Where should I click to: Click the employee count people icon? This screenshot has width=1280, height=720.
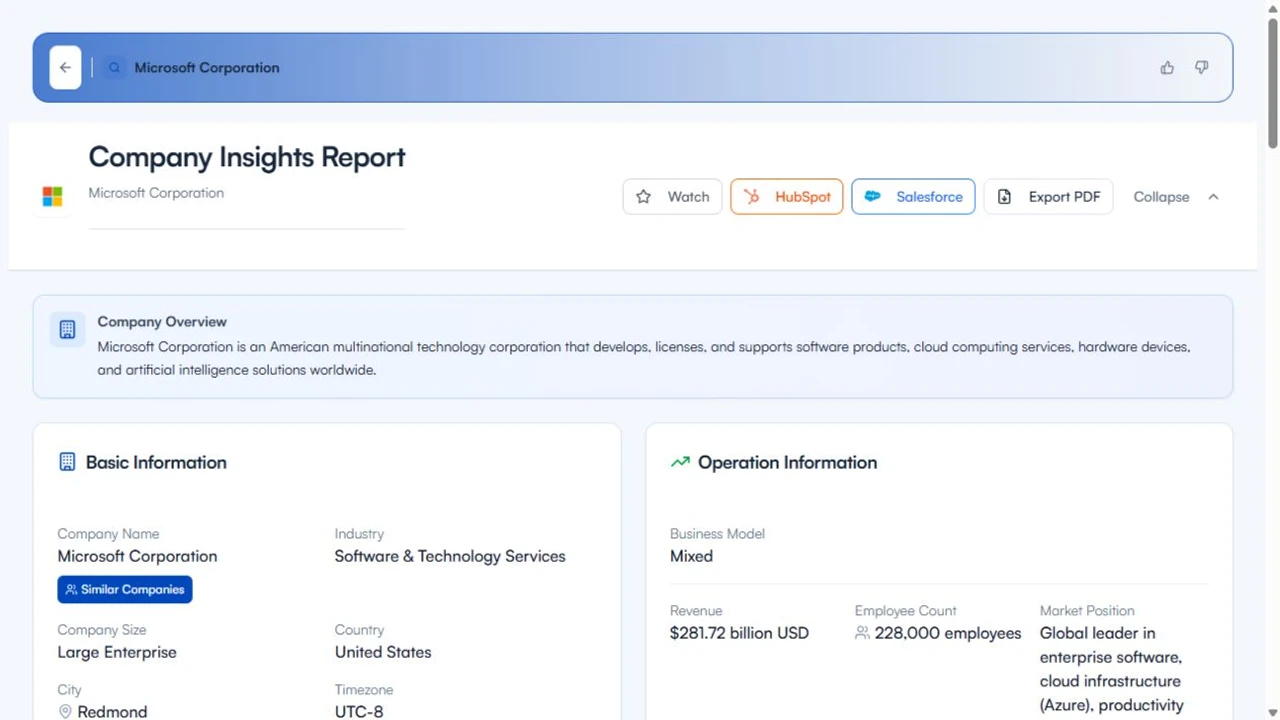pos(862,633)
